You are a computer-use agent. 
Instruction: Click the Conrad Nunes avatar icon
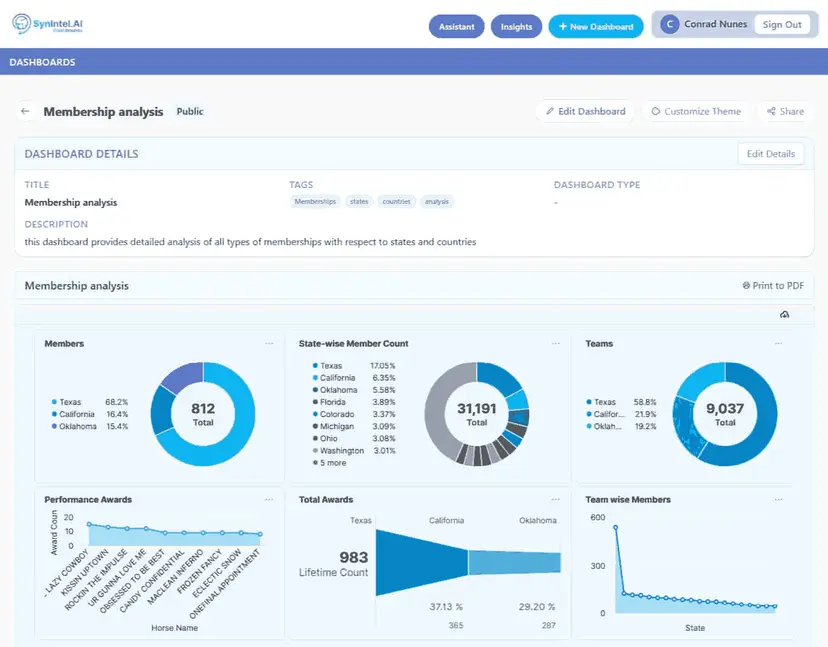click(x=670, y=24)
